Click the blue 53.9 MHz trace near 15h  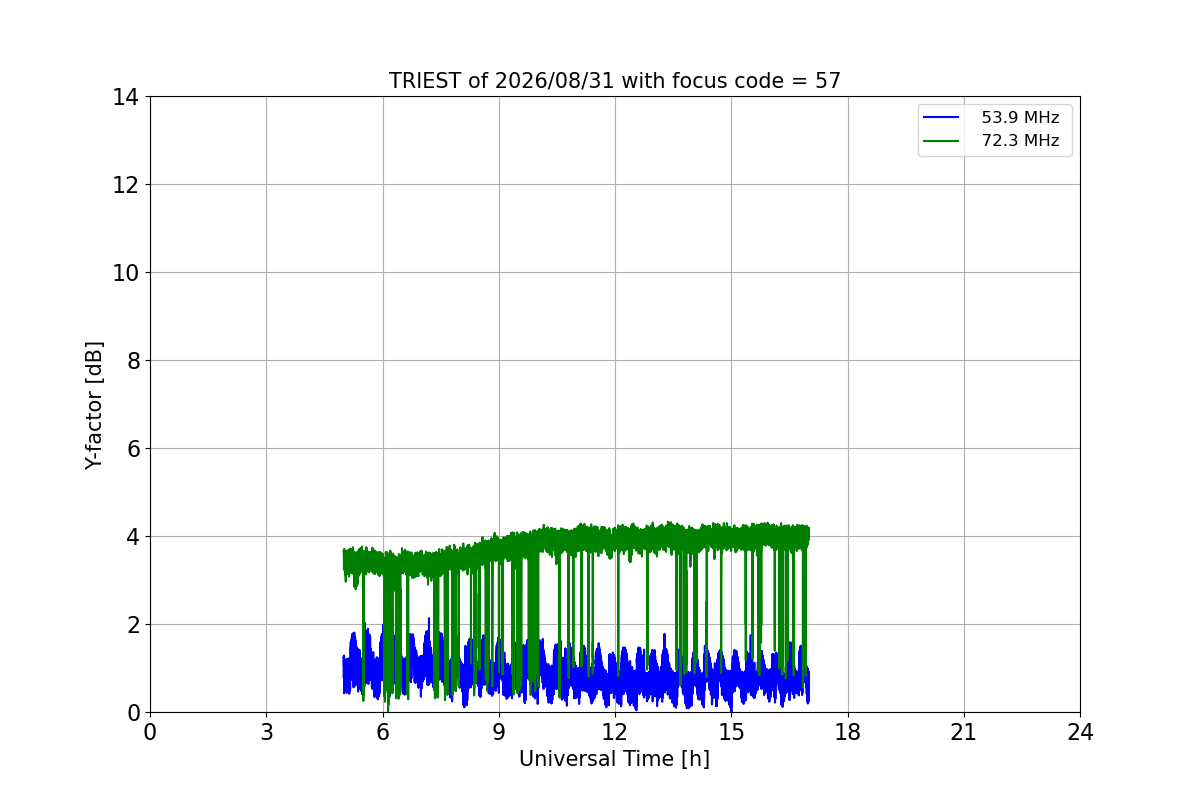733,680
